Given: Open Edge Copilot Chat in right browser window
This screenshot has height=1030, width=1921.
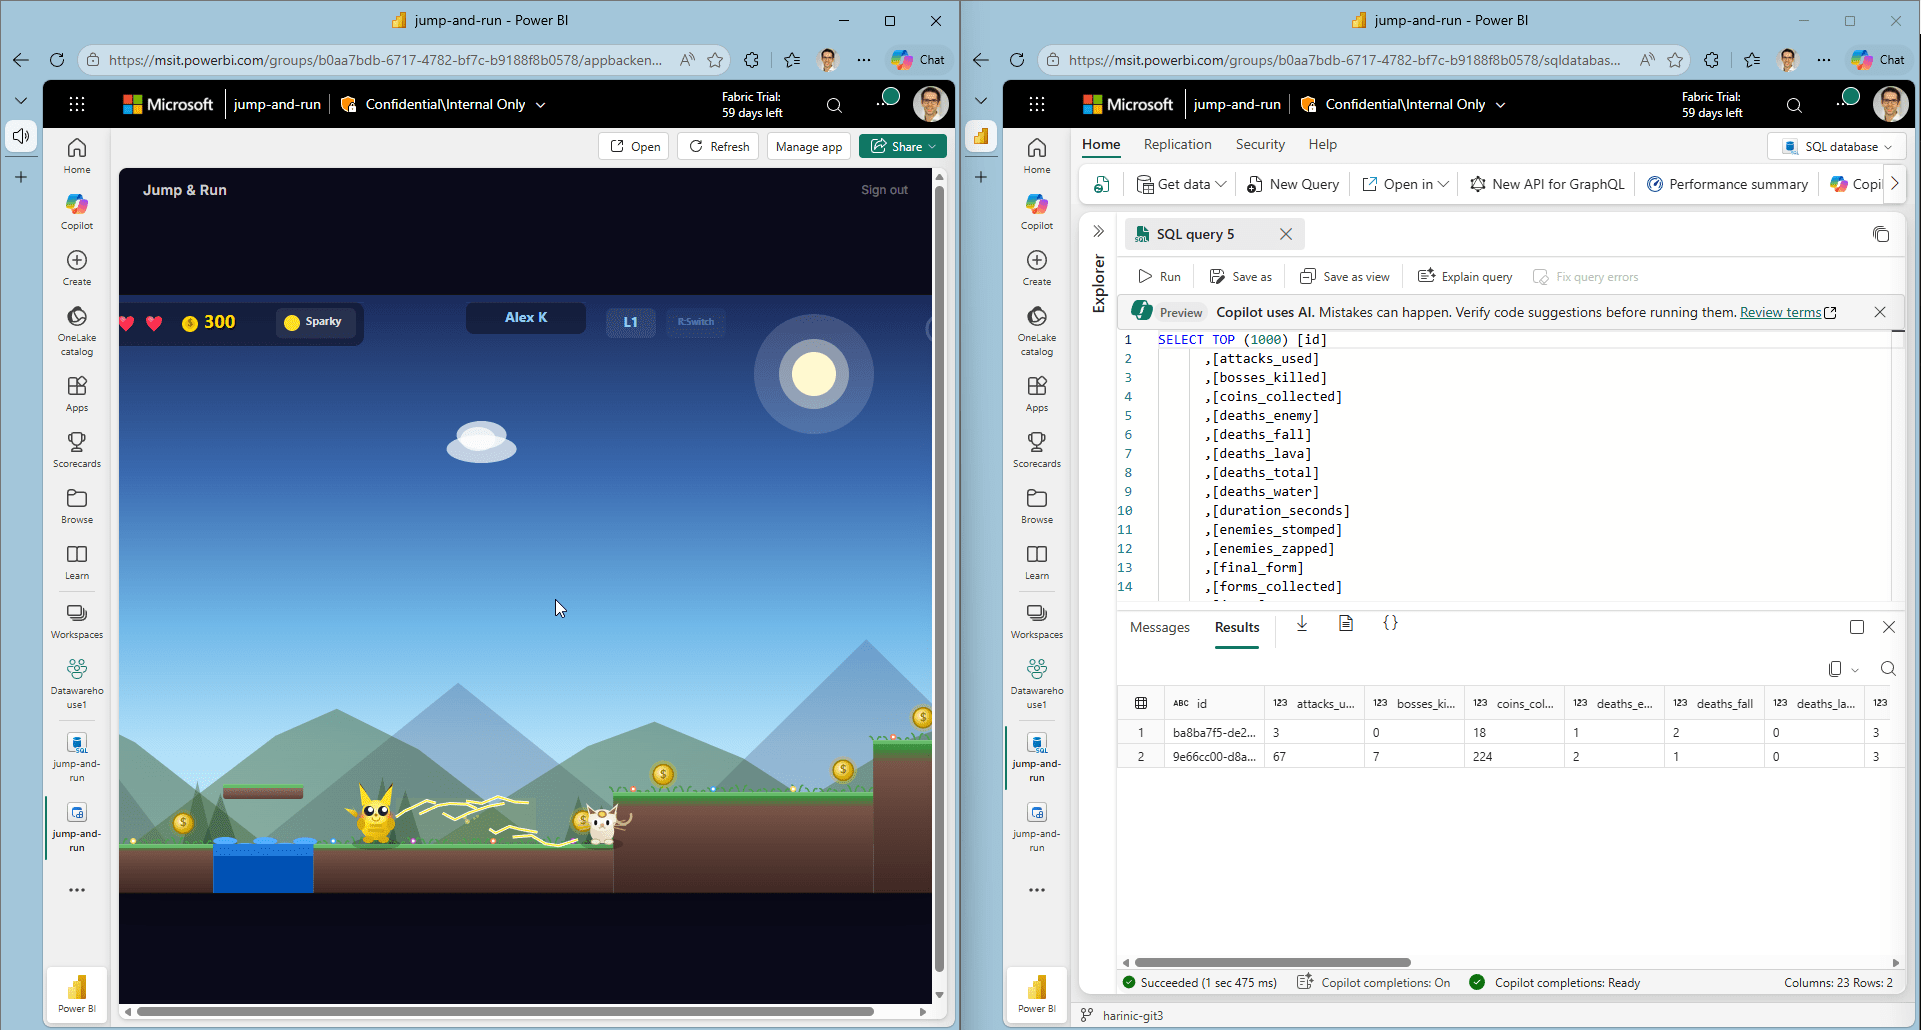Looking at the screenshot, I should 1878,60.
